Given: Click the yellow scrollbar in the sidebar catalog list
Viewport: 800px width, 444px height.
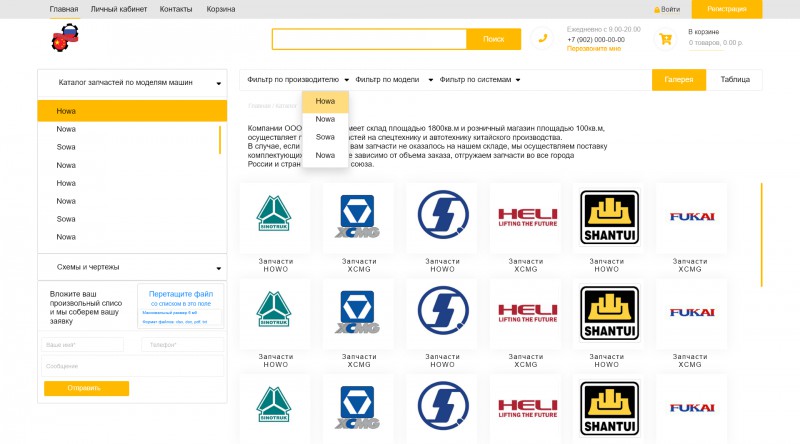Looking at the screenshot, I should click(220, 140).
